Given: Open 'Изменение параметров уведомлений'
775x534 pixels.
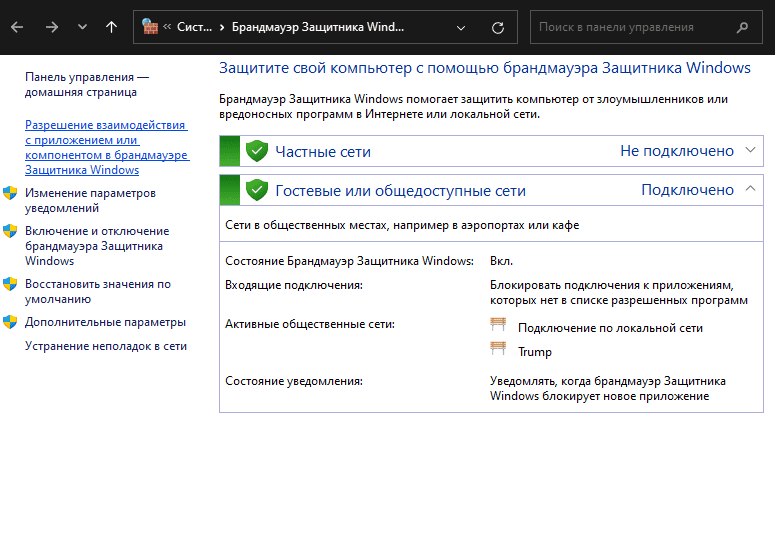Looking at the screenshot, I should coord(90,200).
